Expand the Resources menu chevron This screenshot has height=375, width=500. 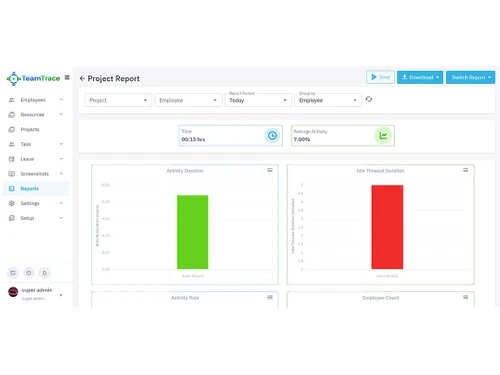coord(61,114)
